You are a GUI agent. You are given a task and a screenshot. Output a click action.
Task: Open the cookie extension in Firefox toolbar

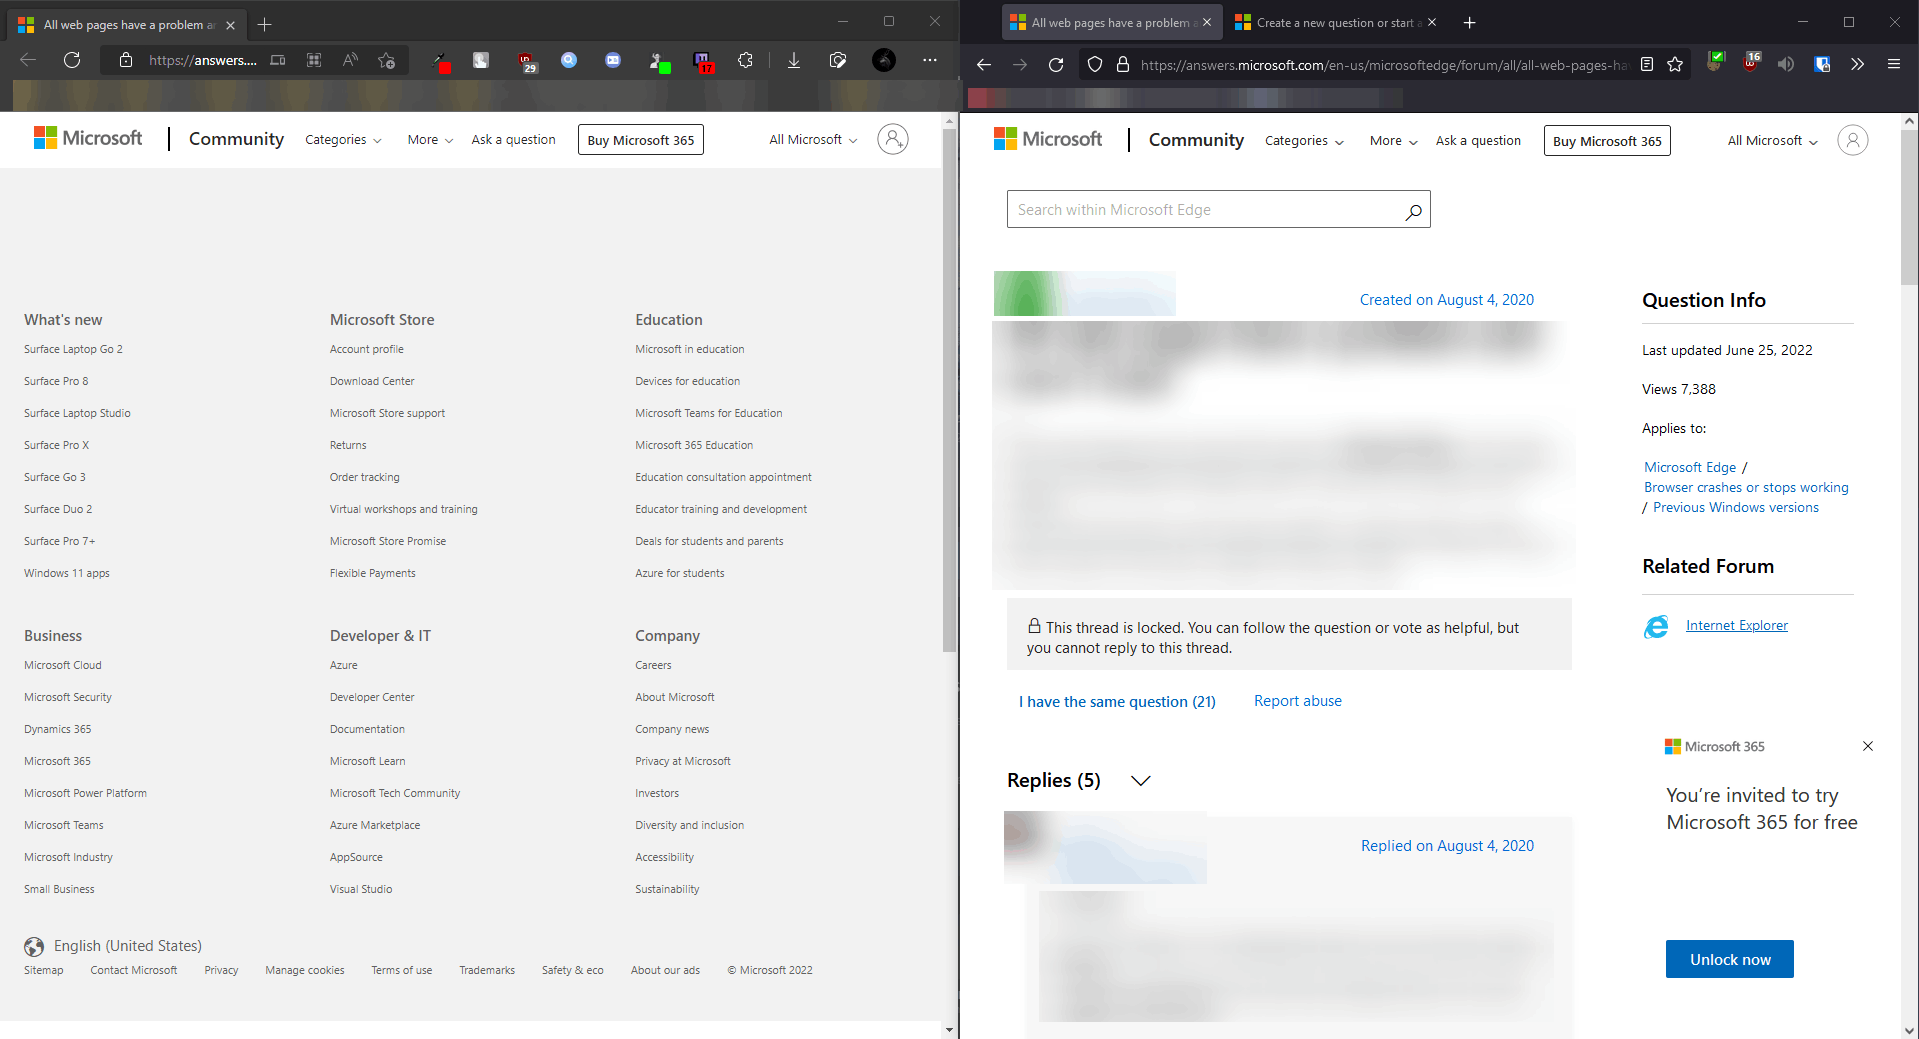(x=1715, y=62)
